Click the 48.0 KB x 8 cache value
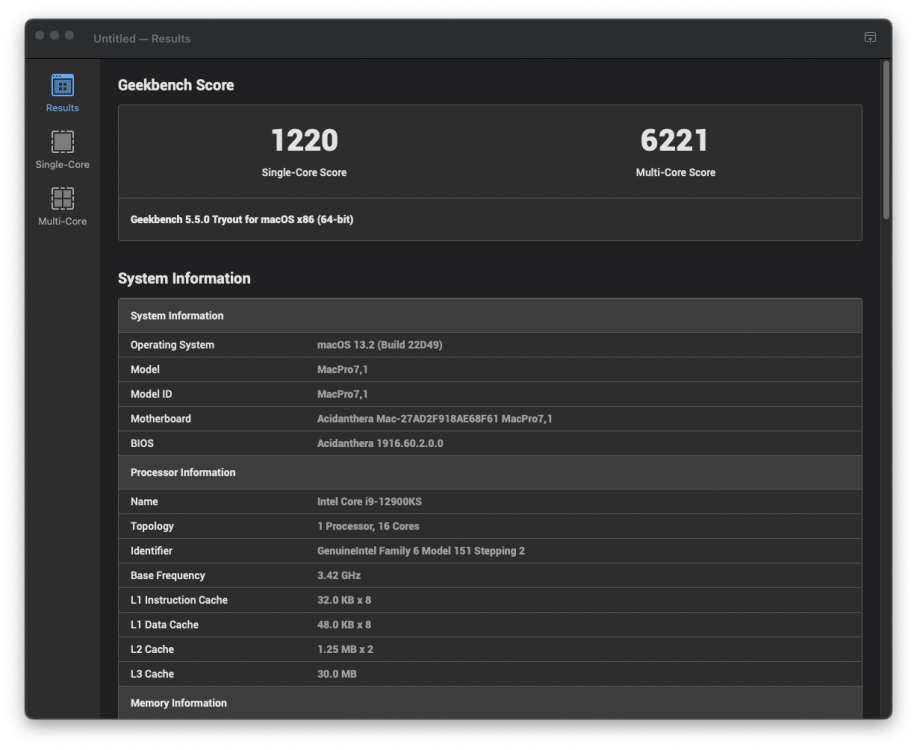The height and width of the screenshot is (750, 917). 344,625
